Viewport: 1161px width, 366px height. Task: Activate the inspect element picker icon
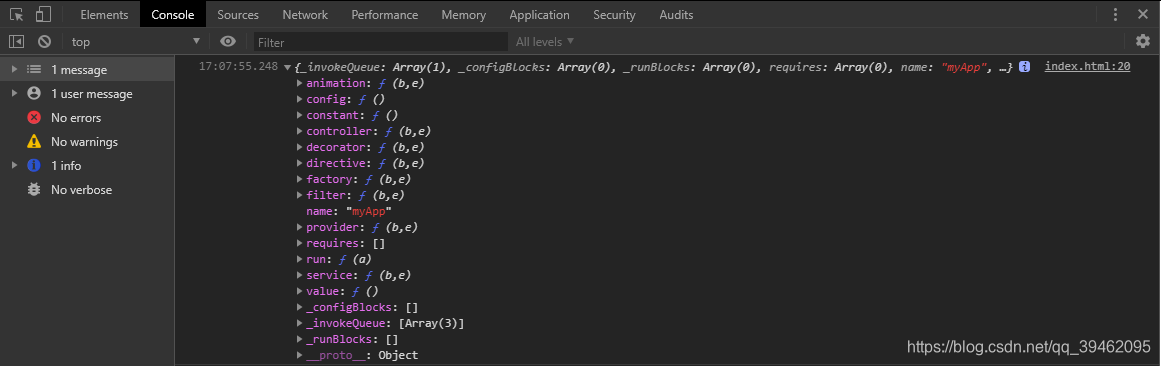pyautogui.click(x=16, y=14)
